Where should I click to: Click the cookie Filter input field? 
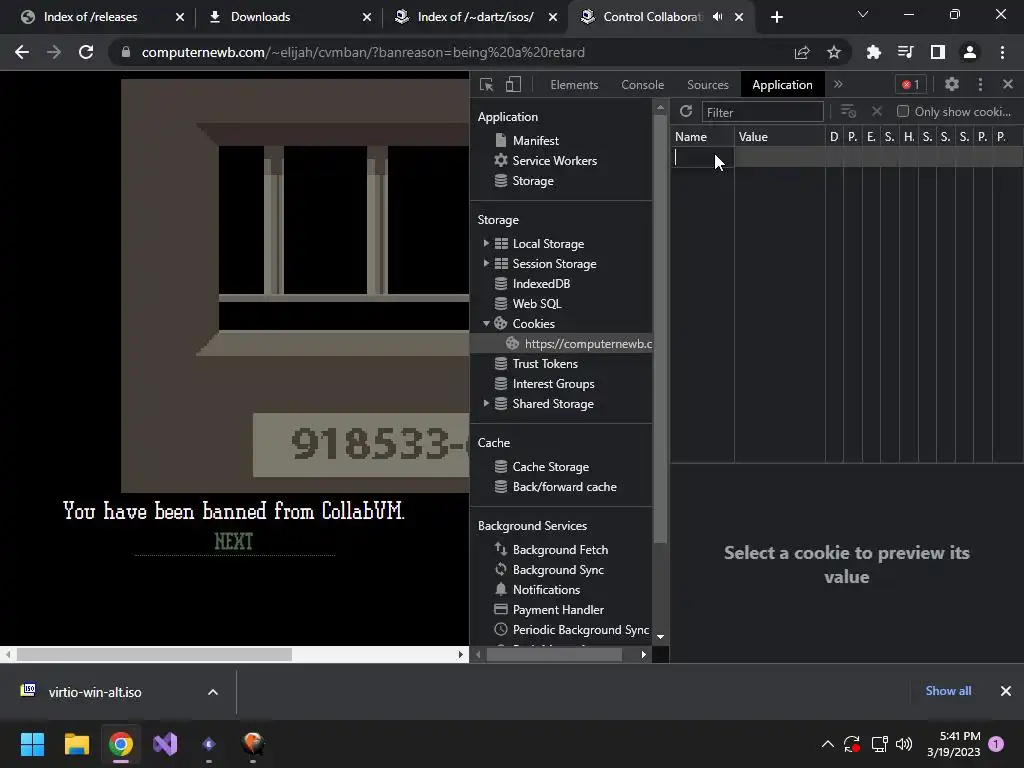click(762, 112)
